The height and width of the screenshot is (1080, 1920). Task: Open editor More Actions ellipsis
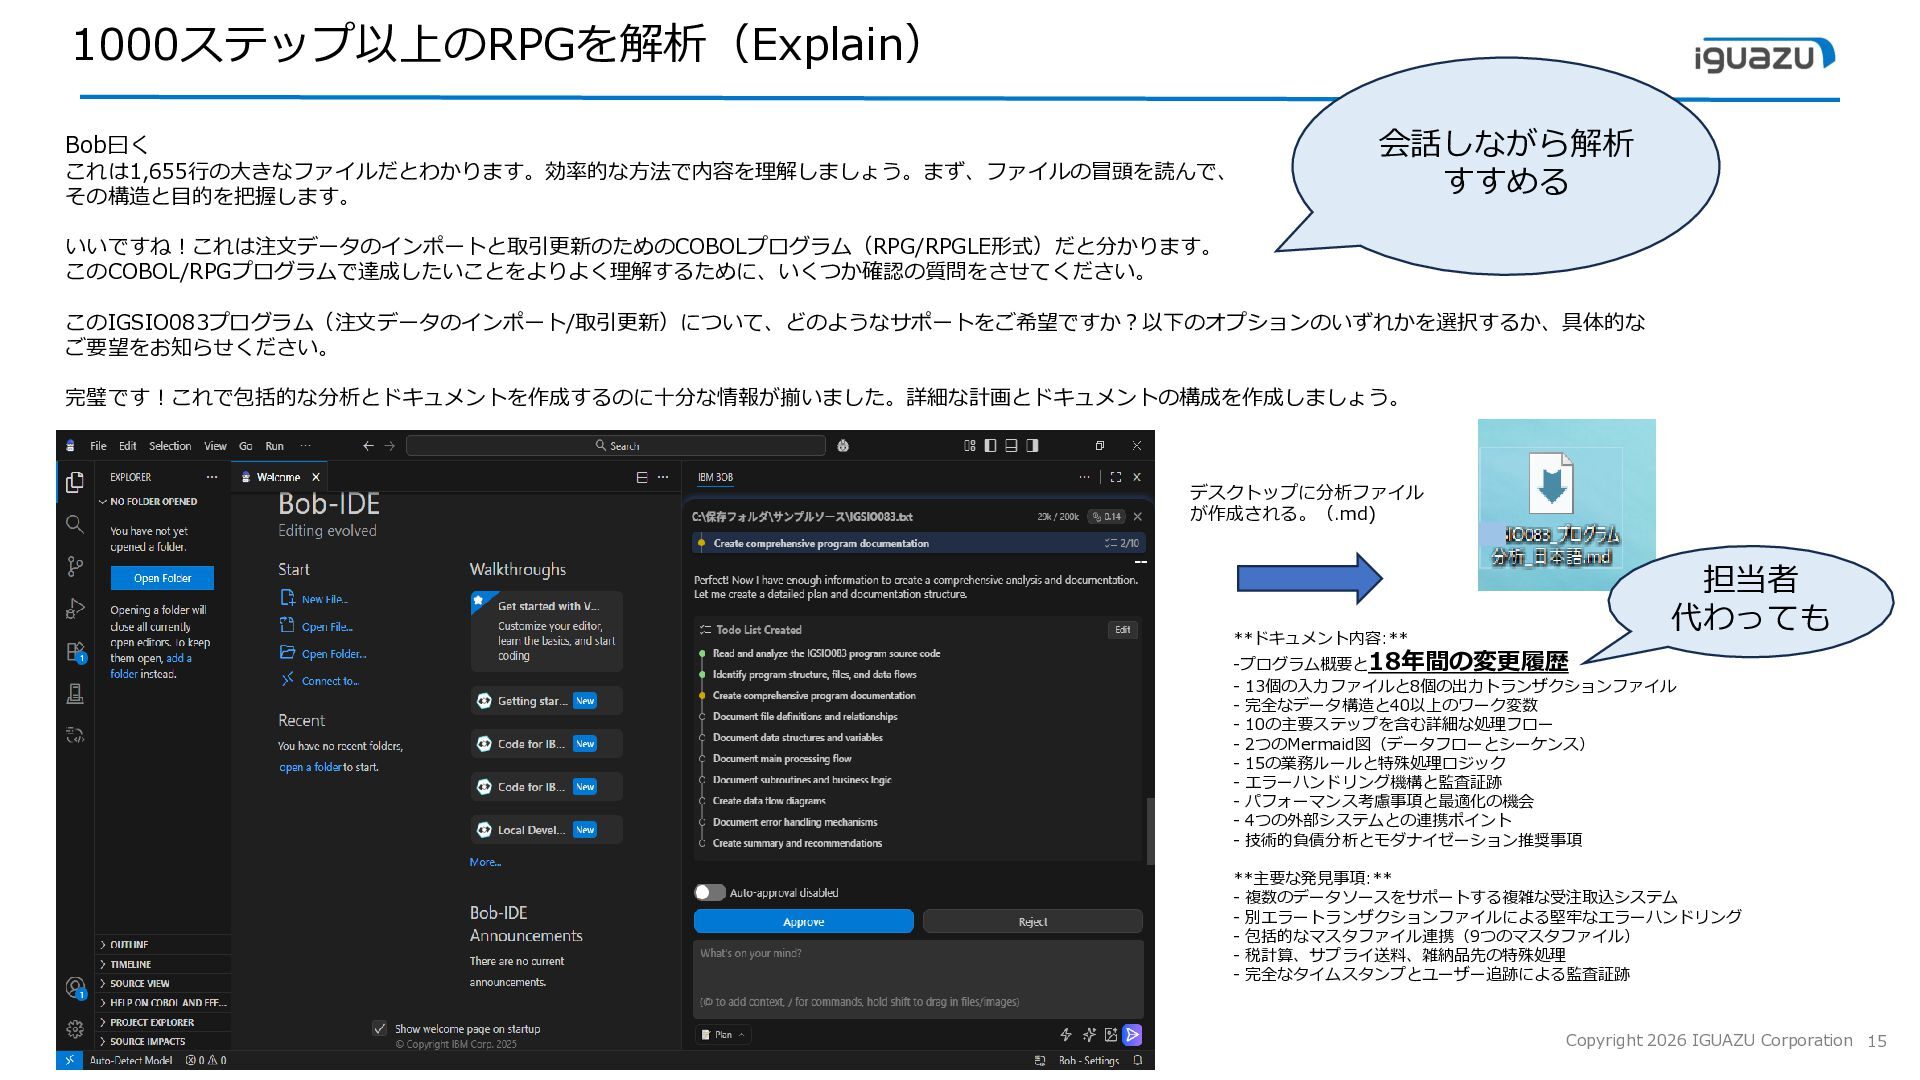663,477
